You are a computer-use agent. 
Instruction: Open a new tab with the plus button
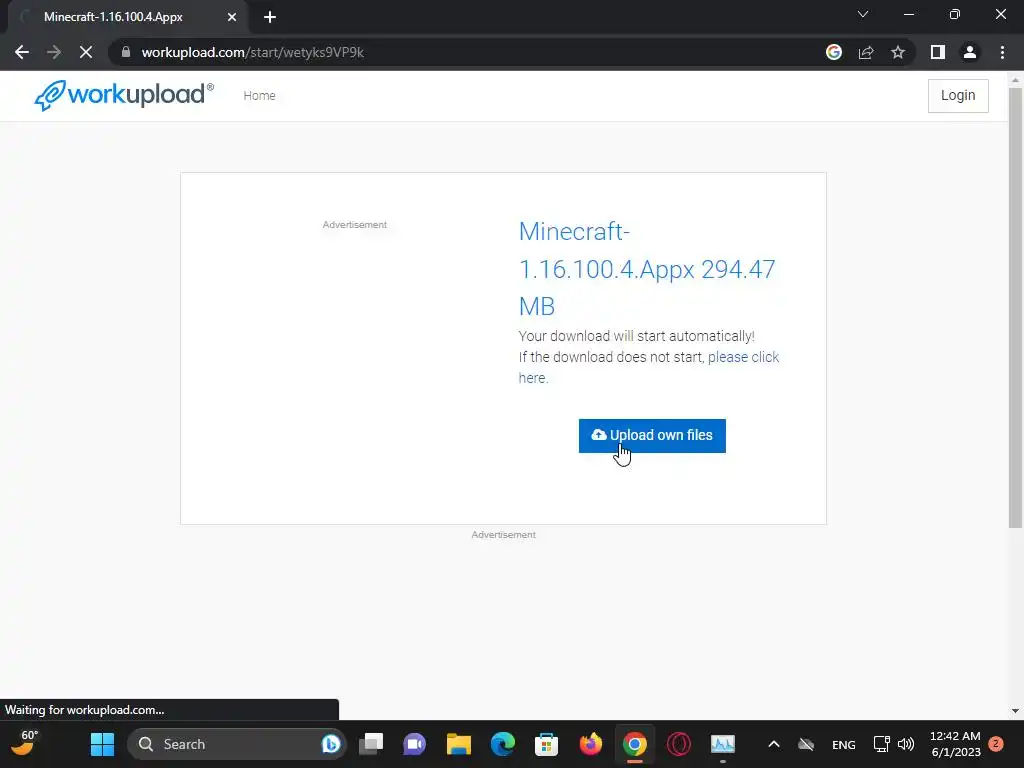coord(270,17)
